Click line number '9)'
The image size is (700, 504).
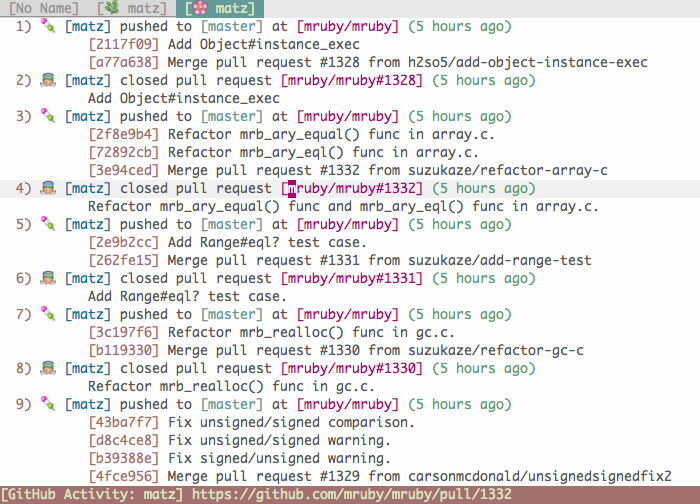(24, 404)
